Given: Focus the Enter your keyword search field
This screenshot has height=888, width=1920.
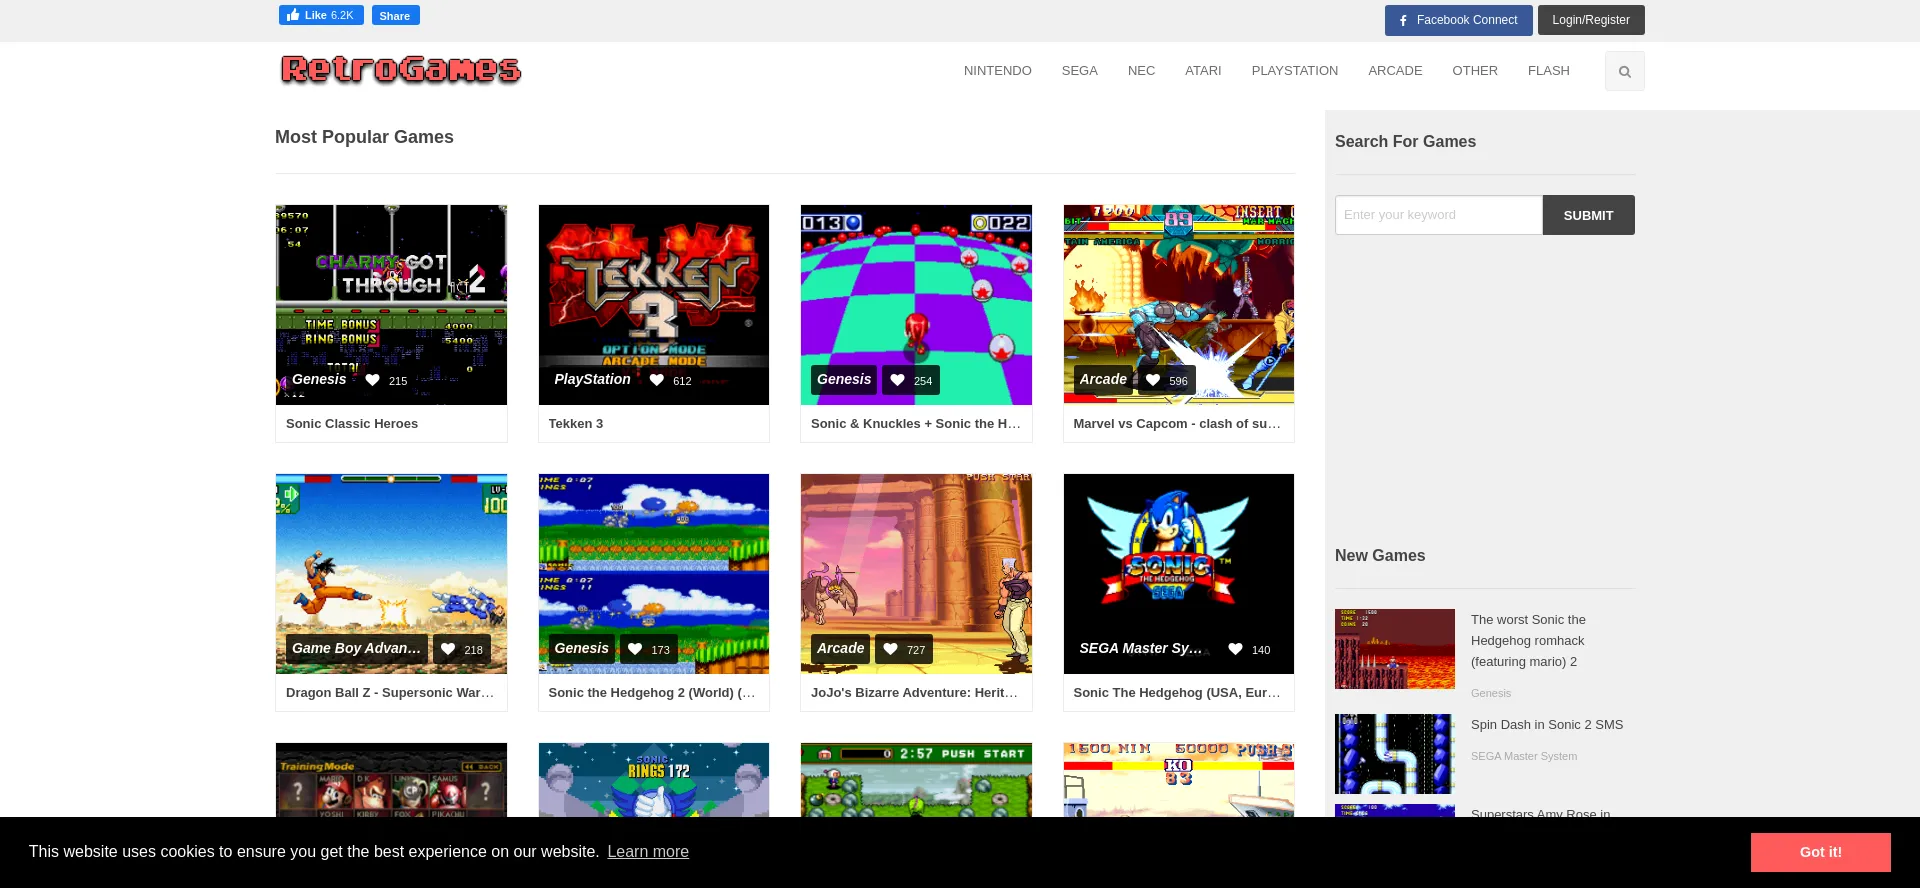Looking at the screenshot, I should (x=1439, y=215).
